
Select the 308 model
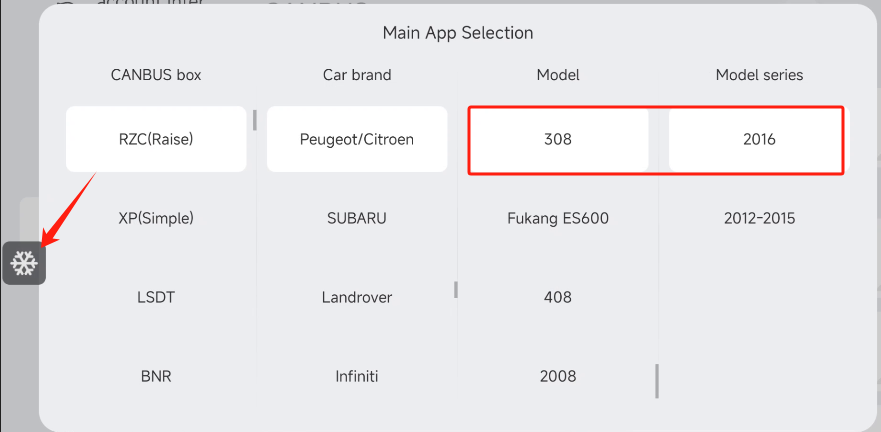tap(558, 139)
